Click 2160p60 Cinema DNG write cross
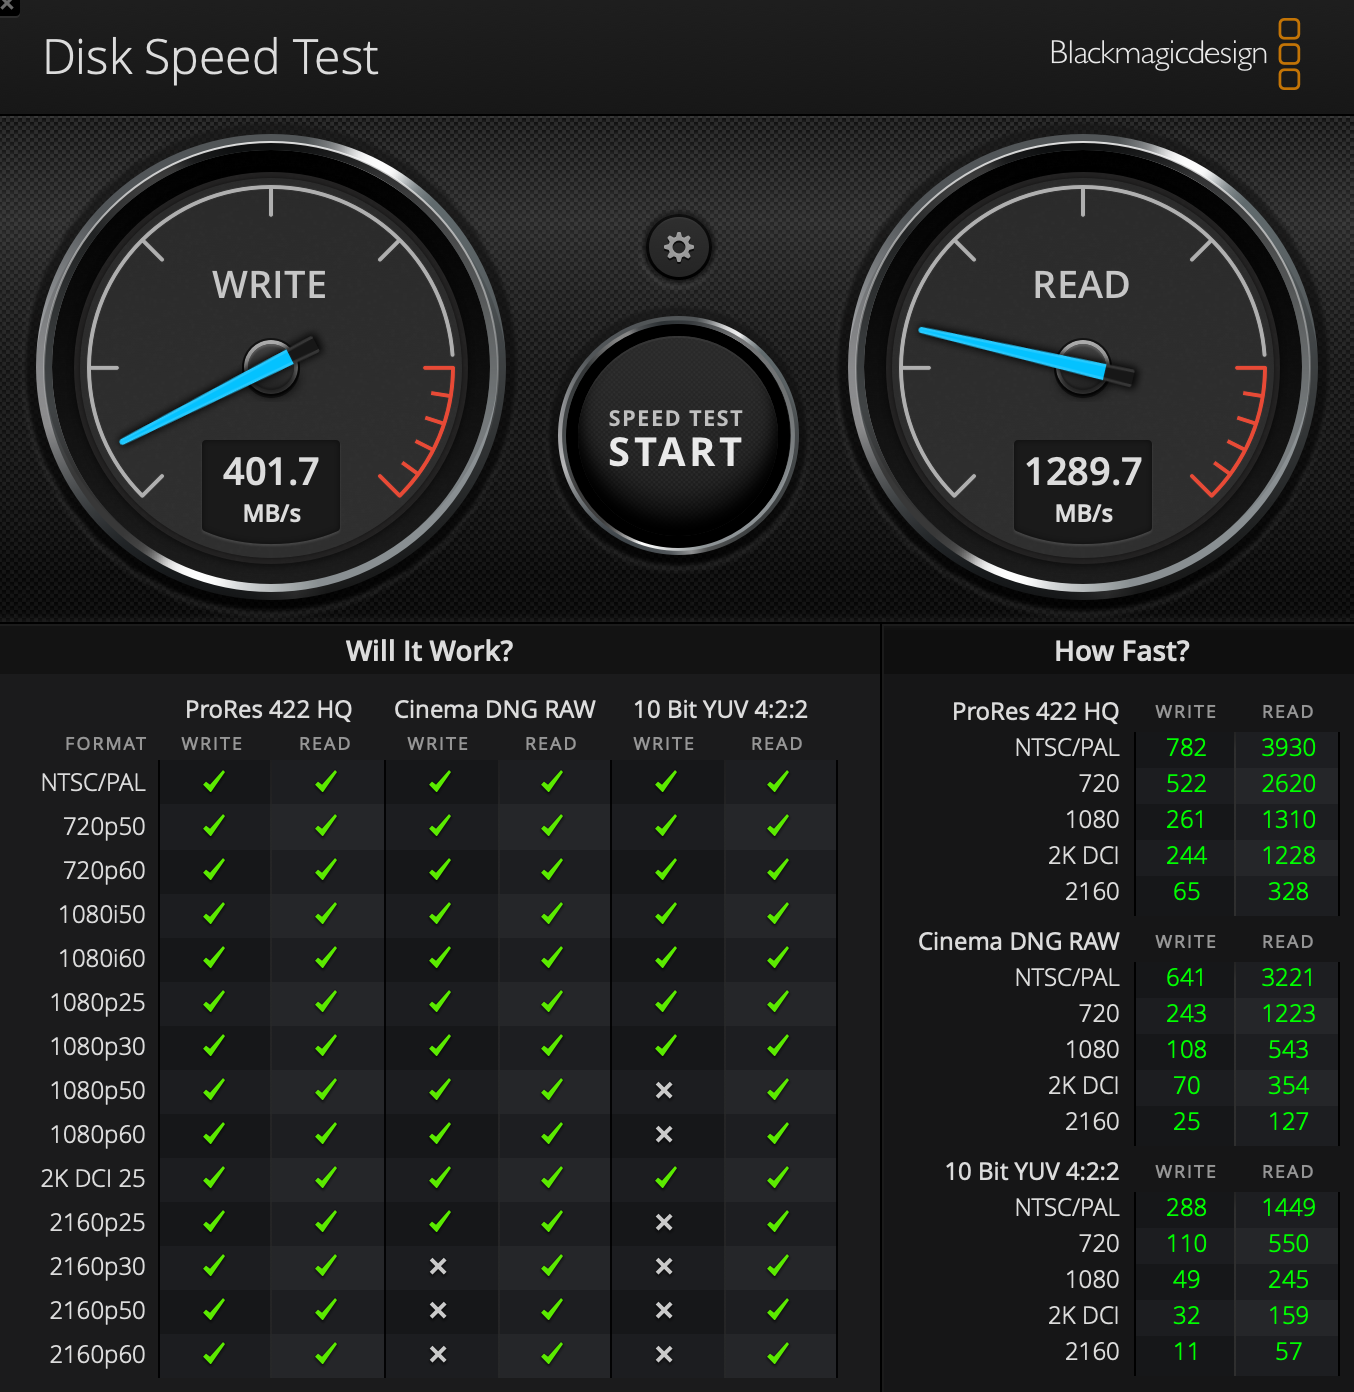The height and width of the screenshot is (1392, 1354). click(438, 1354)
